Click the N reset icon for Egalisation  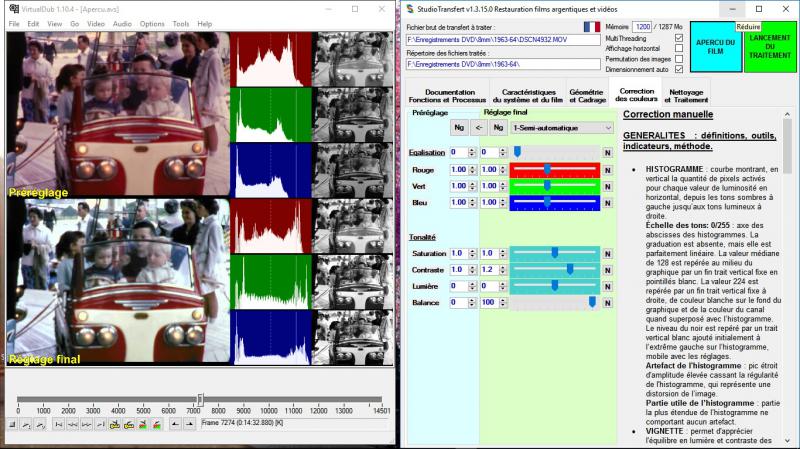point(608,153)
